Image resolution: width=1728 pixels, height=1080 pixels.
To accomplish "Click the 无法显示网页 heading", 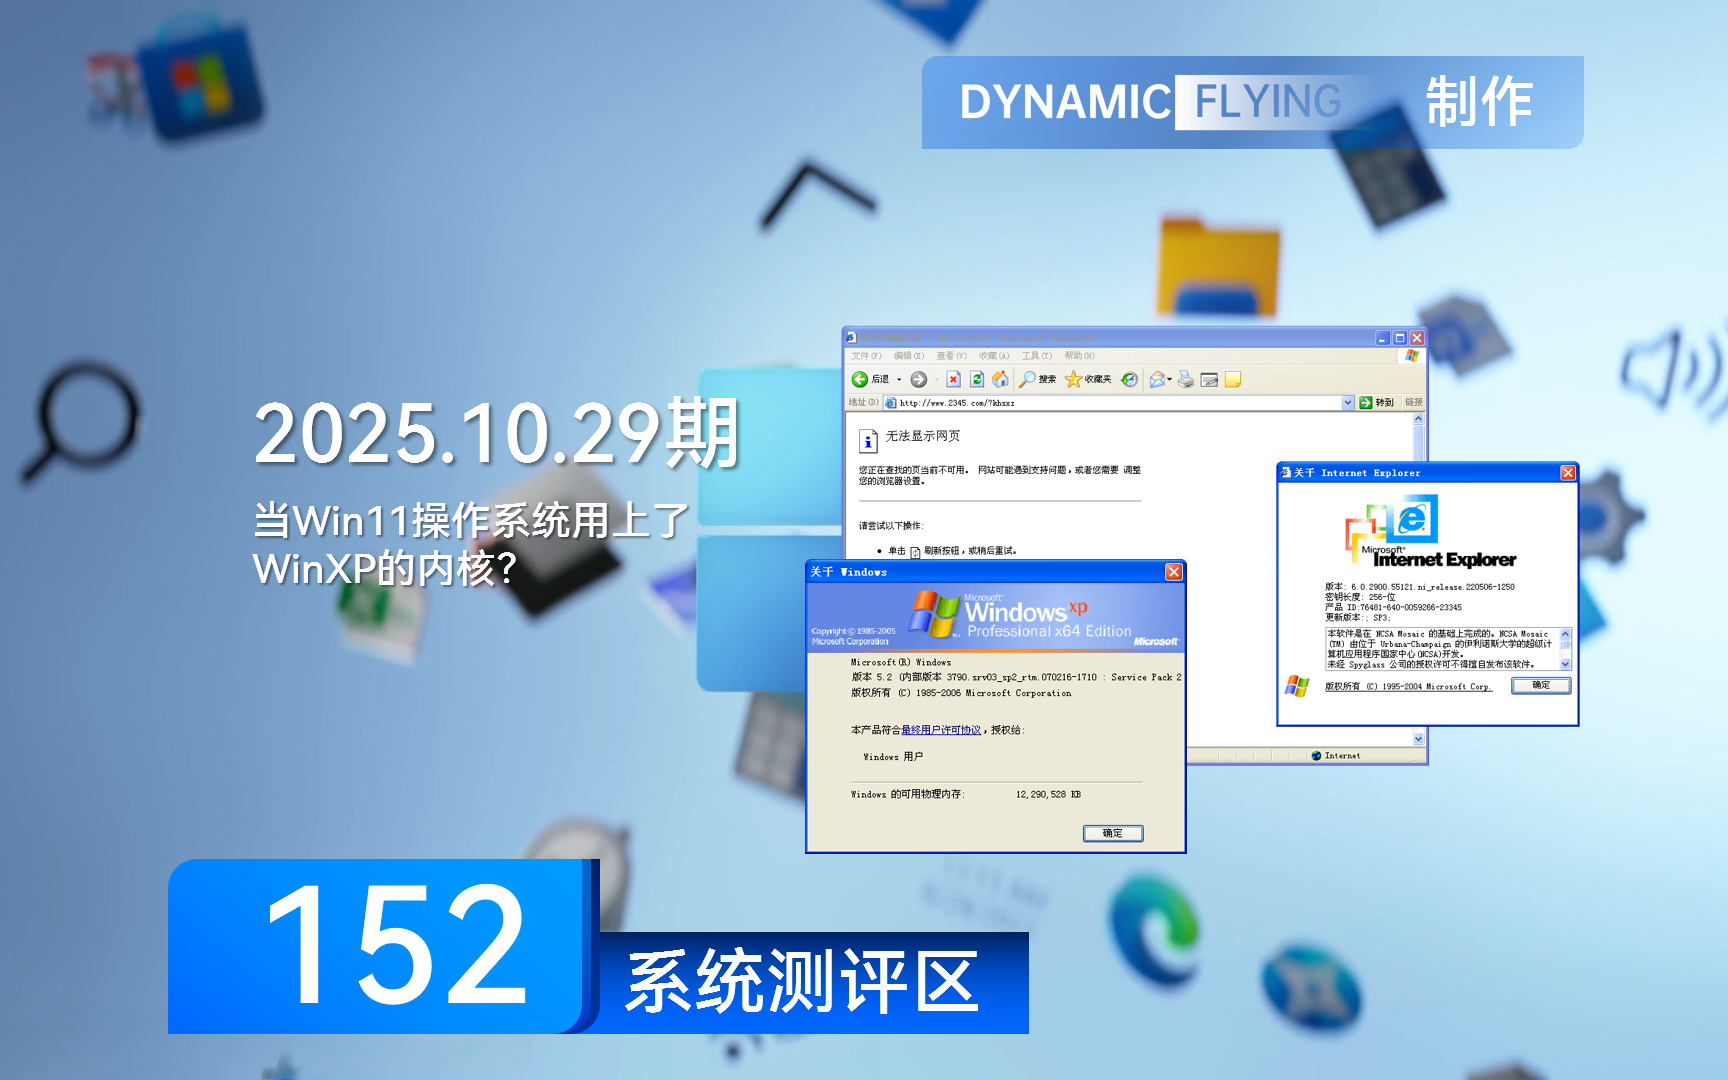I will tap(923, 436).
